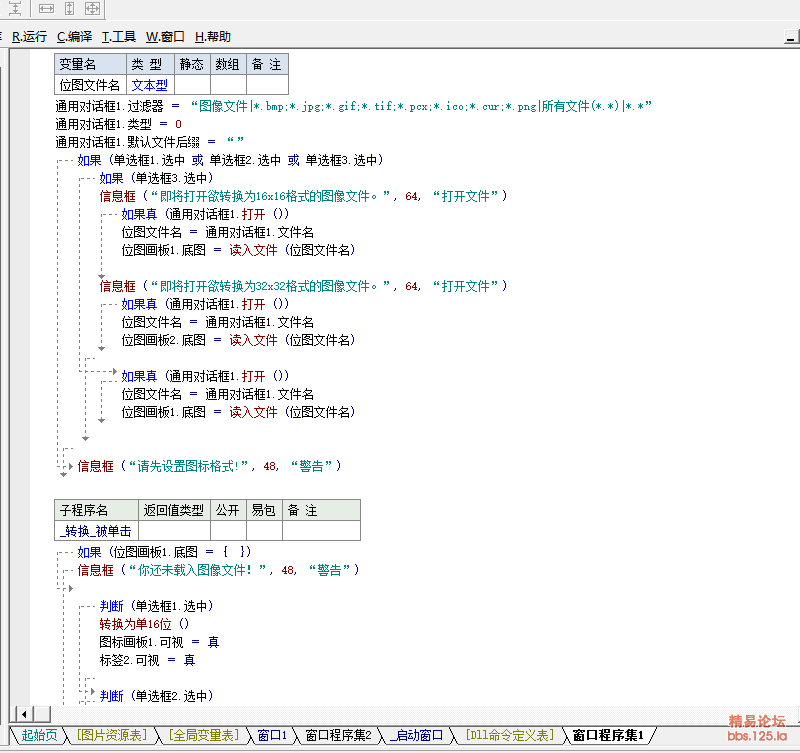Click the make same width icon
The height and width of the screenshot is (753, 800).
point(46,8)
